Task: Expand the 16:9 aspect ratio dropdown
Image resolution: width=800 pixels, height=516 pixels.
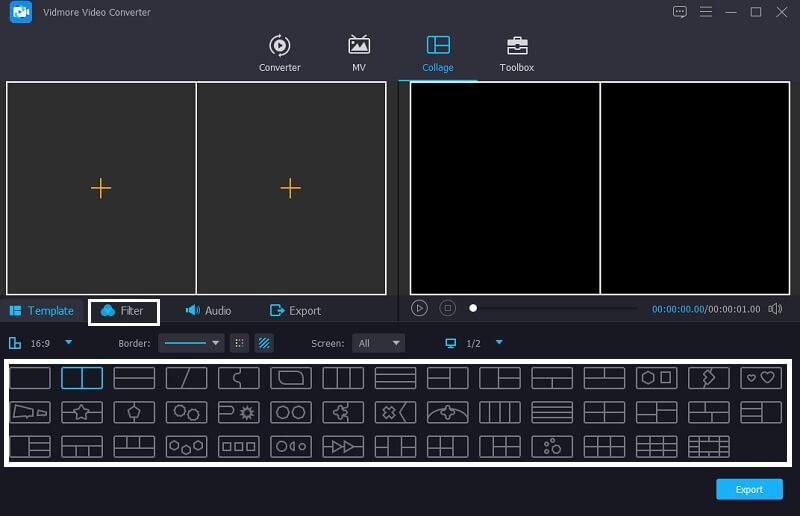Action: tap(68, 343)
